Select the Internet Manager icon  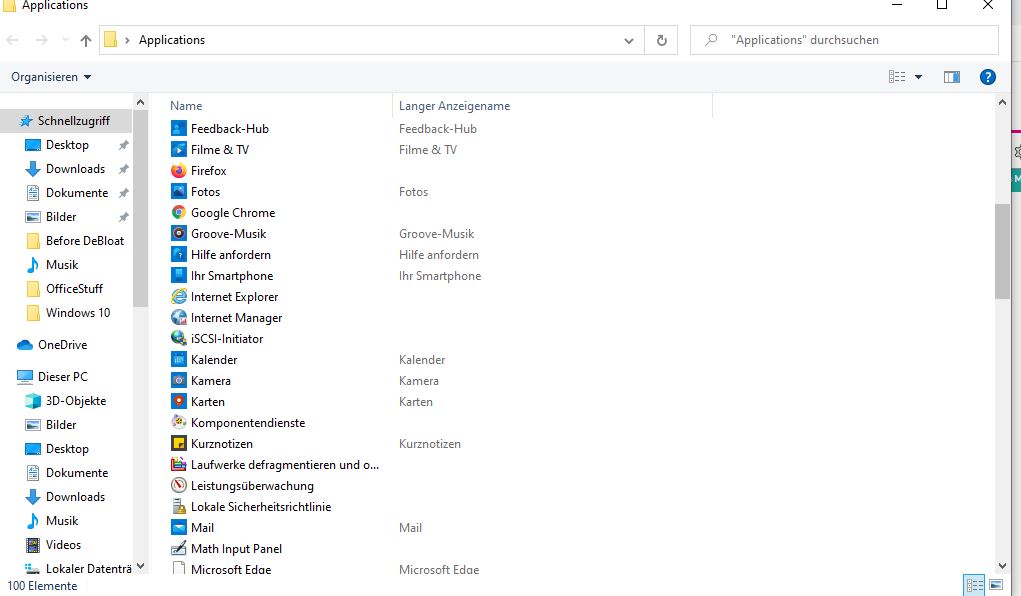coord(178,317)
